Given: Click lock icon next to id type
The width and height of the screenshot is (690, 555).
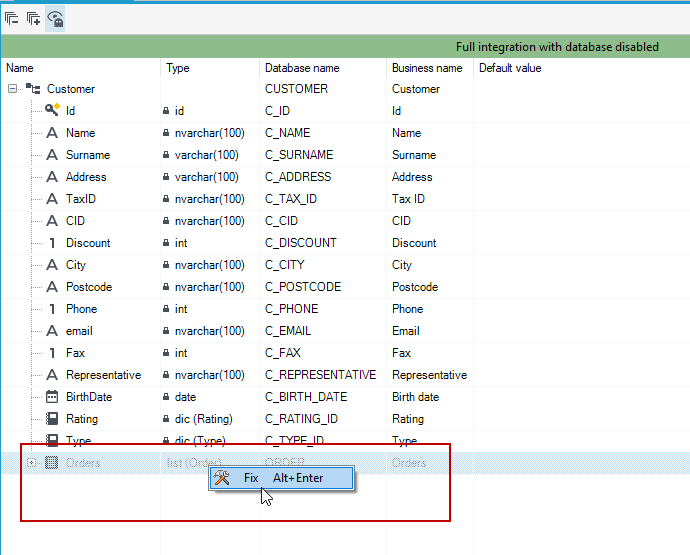Looking at the screenshot, I should pos(166,111).
